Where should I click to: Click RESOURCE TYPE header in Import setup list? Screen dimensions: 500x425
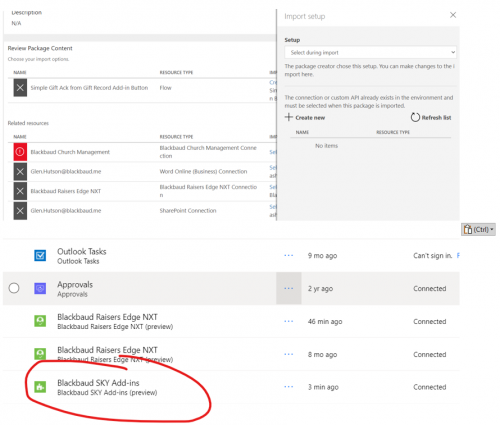tap(393, 132)
